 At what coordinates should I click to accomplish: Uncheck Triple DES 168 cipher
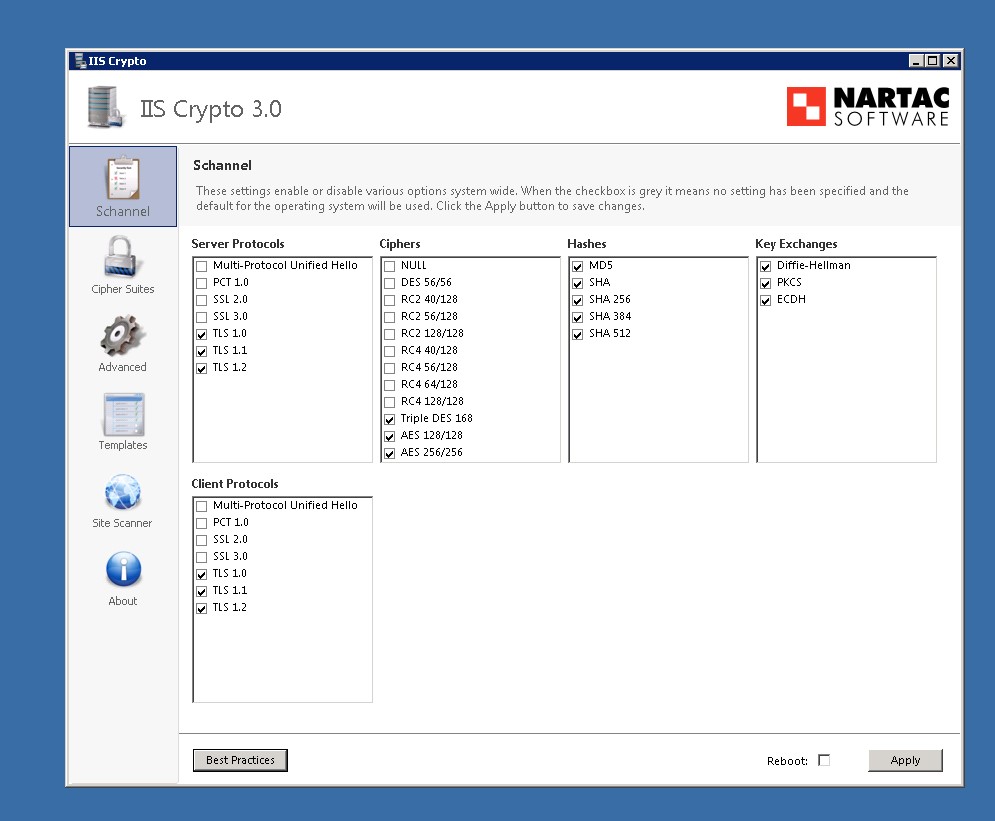390,419
